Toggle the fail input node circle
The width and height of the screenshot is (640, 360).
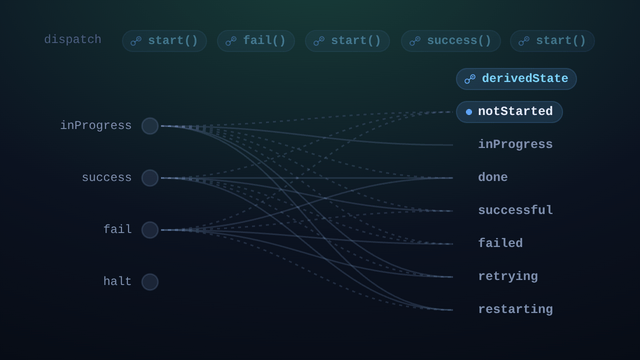(150, 230)
